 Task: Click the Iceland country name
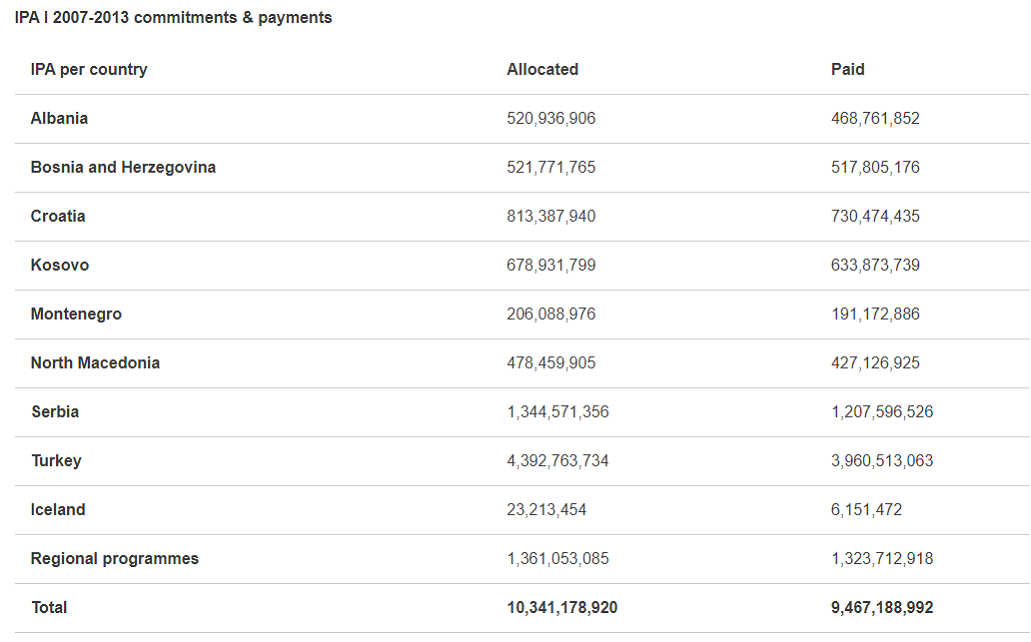click(58, 510)
